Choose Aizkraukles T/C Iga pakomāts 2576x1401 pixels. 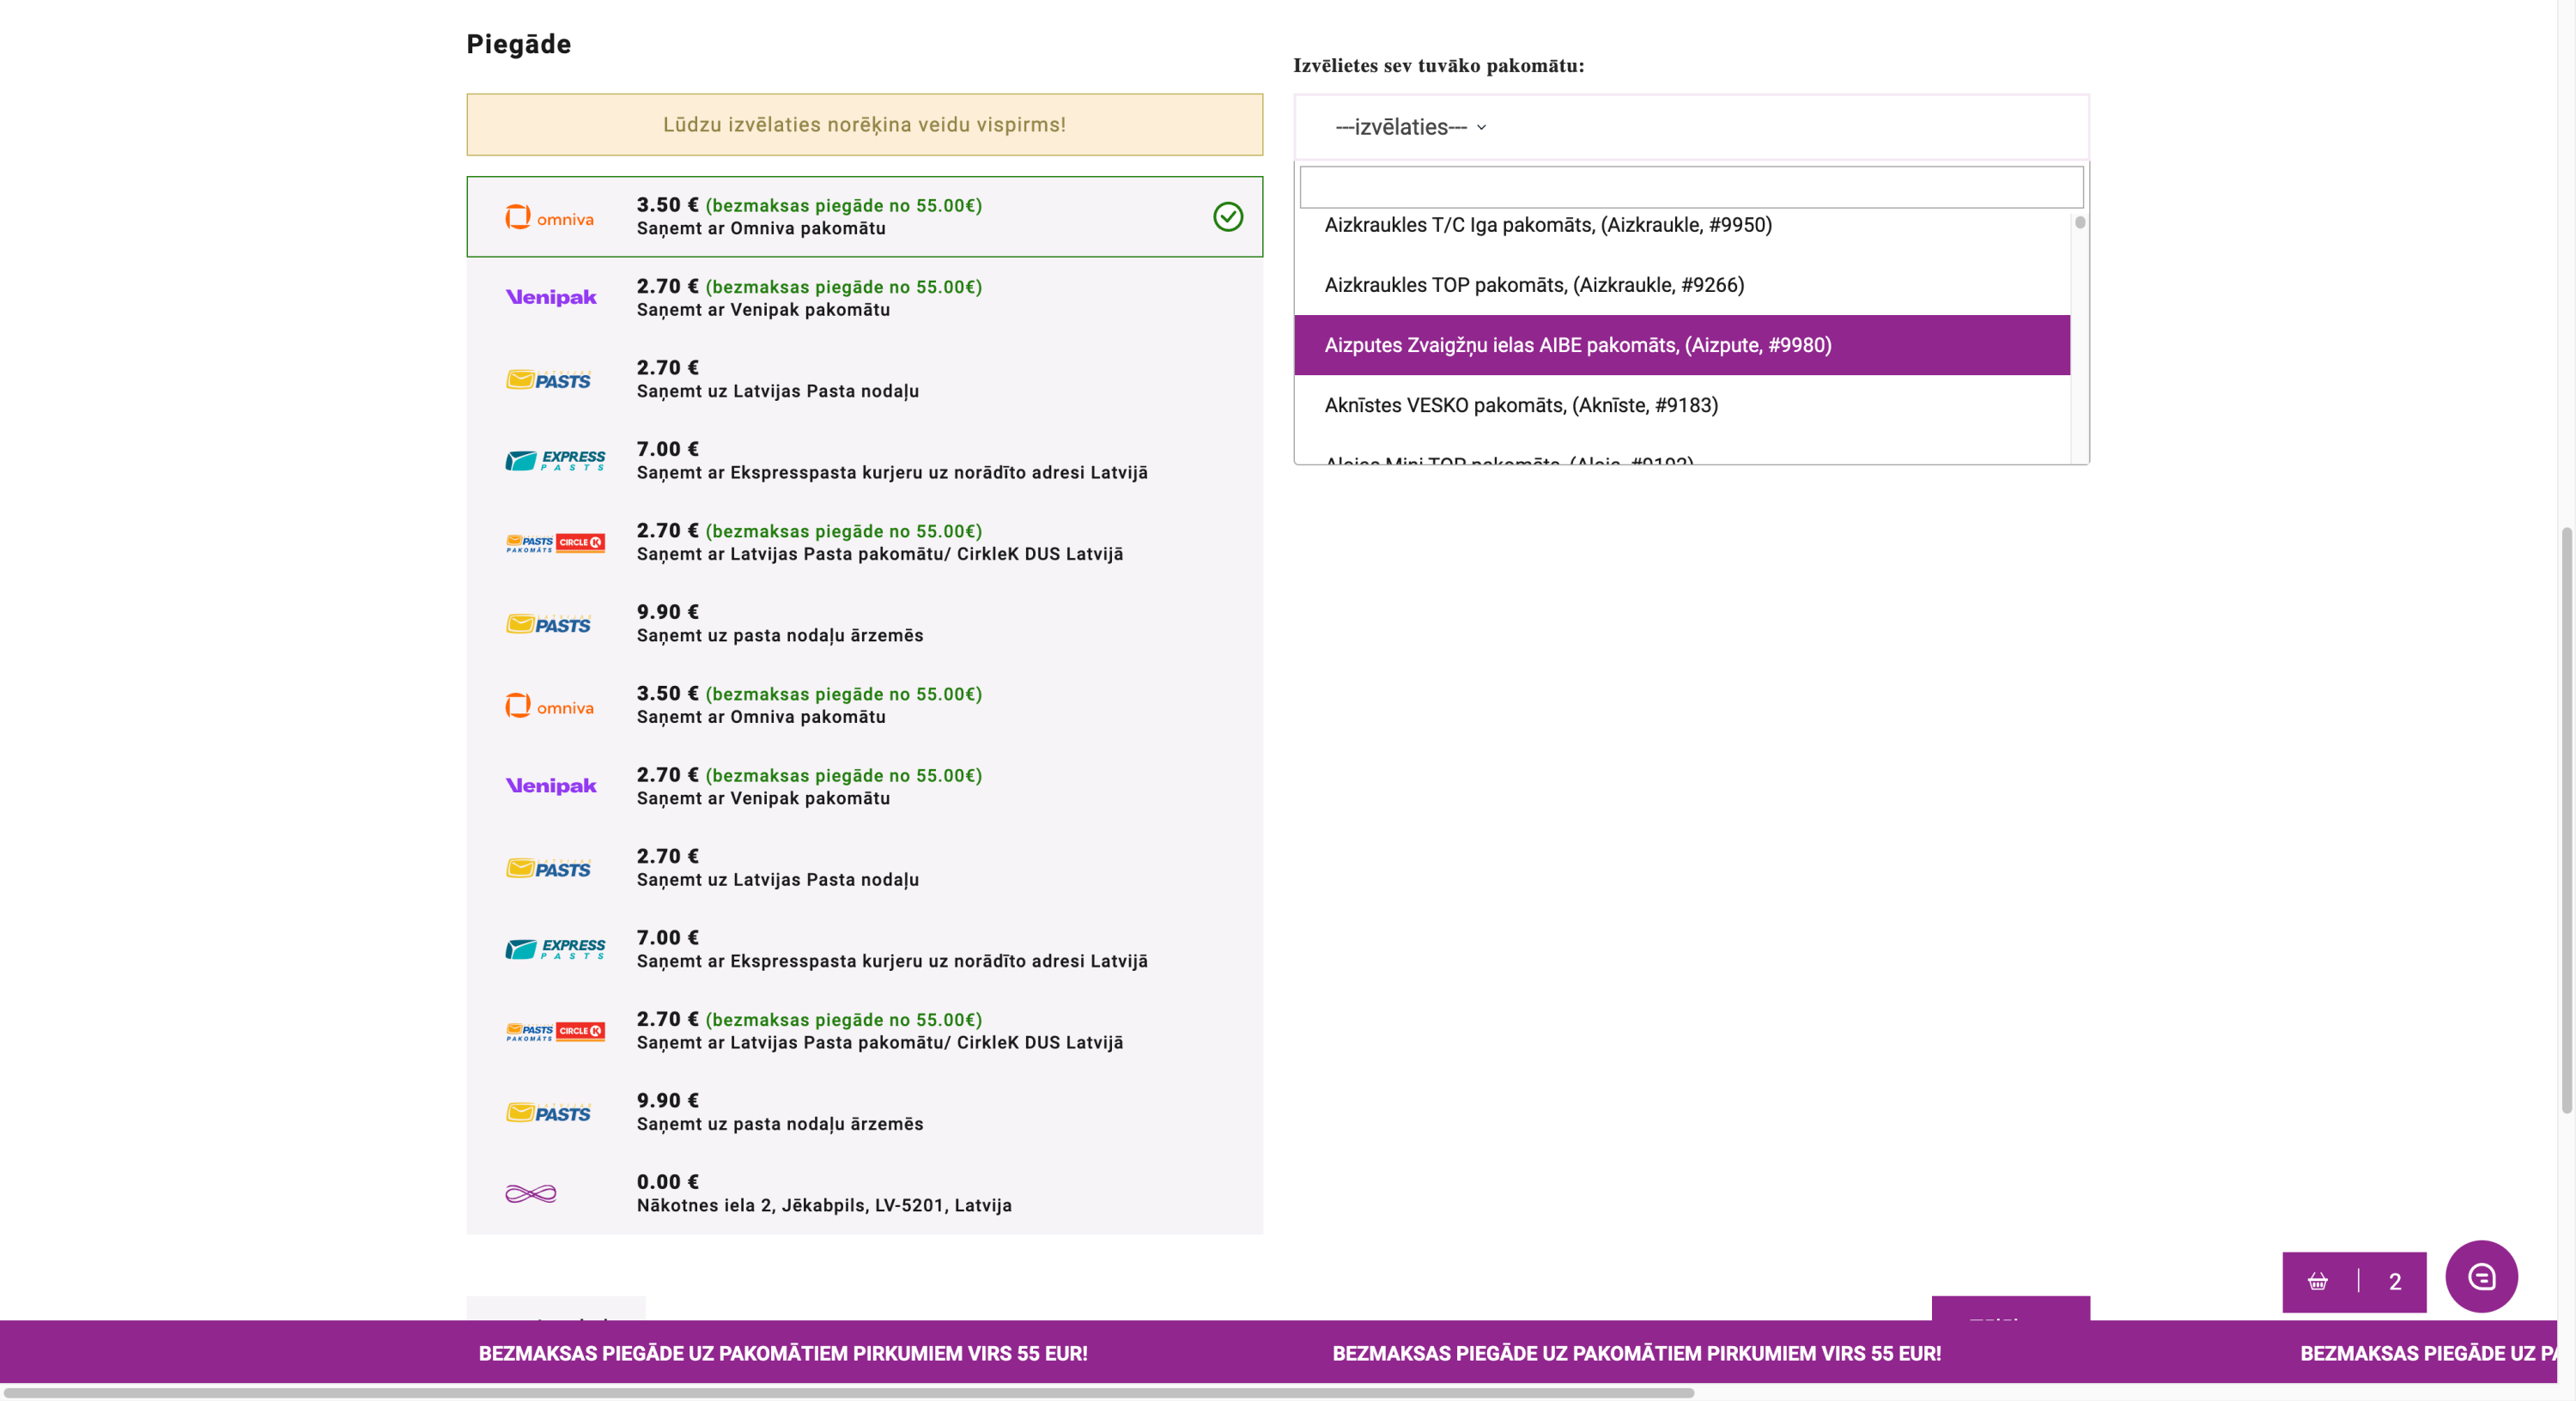tap(1547, 225)
